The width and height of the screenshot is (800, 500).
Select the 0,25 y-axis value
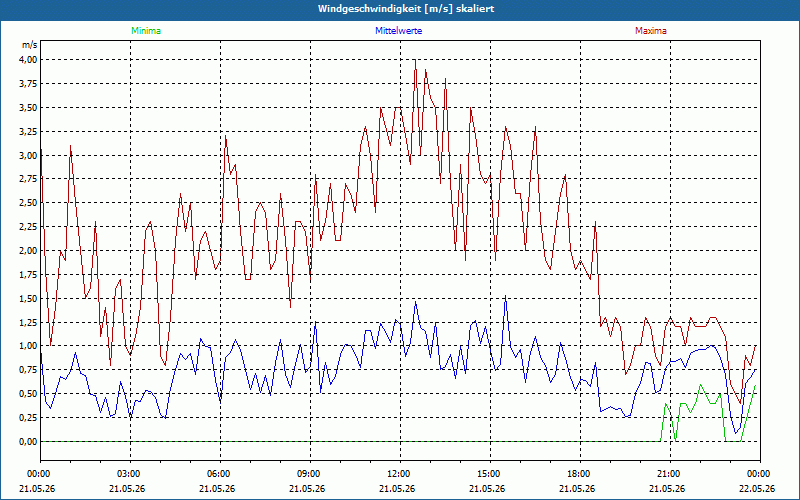28,418
